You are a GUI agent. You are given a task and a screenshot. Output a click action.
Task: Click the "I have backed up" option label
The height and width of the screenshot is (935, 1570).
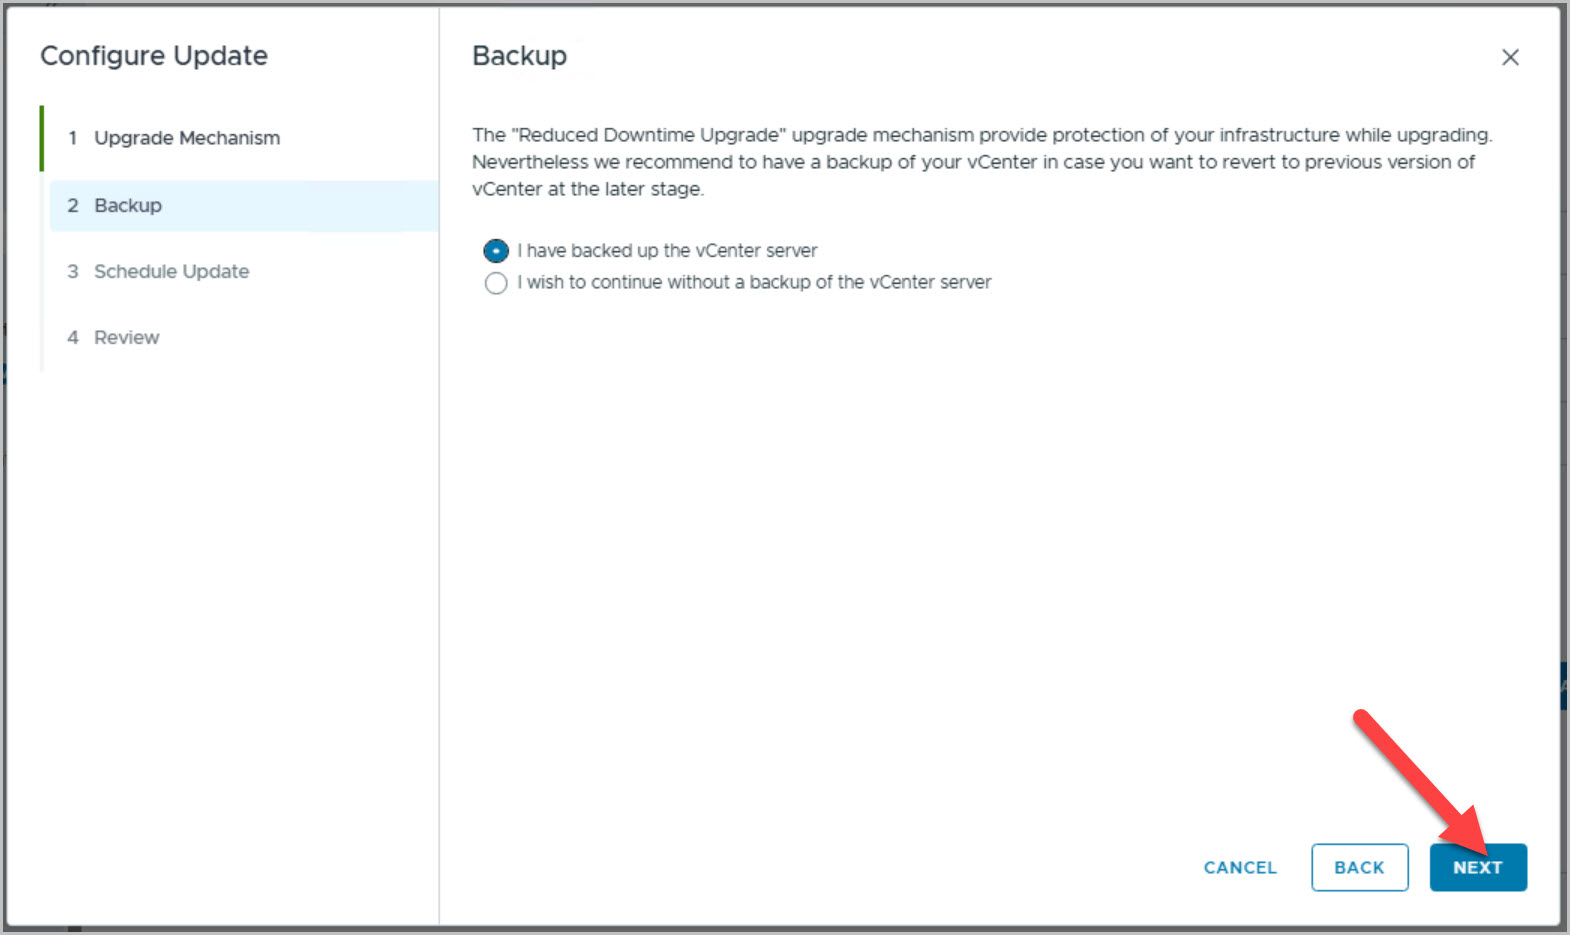(x=667, y=251)
